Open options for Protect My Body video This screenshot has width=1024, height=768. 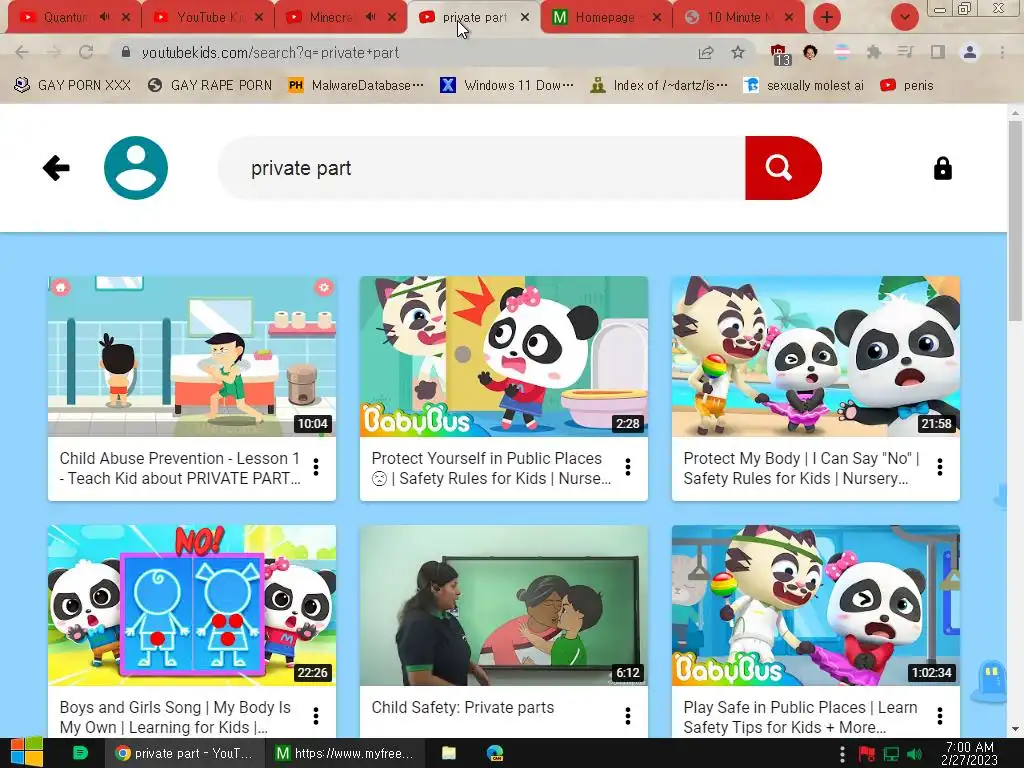point(940,467)
